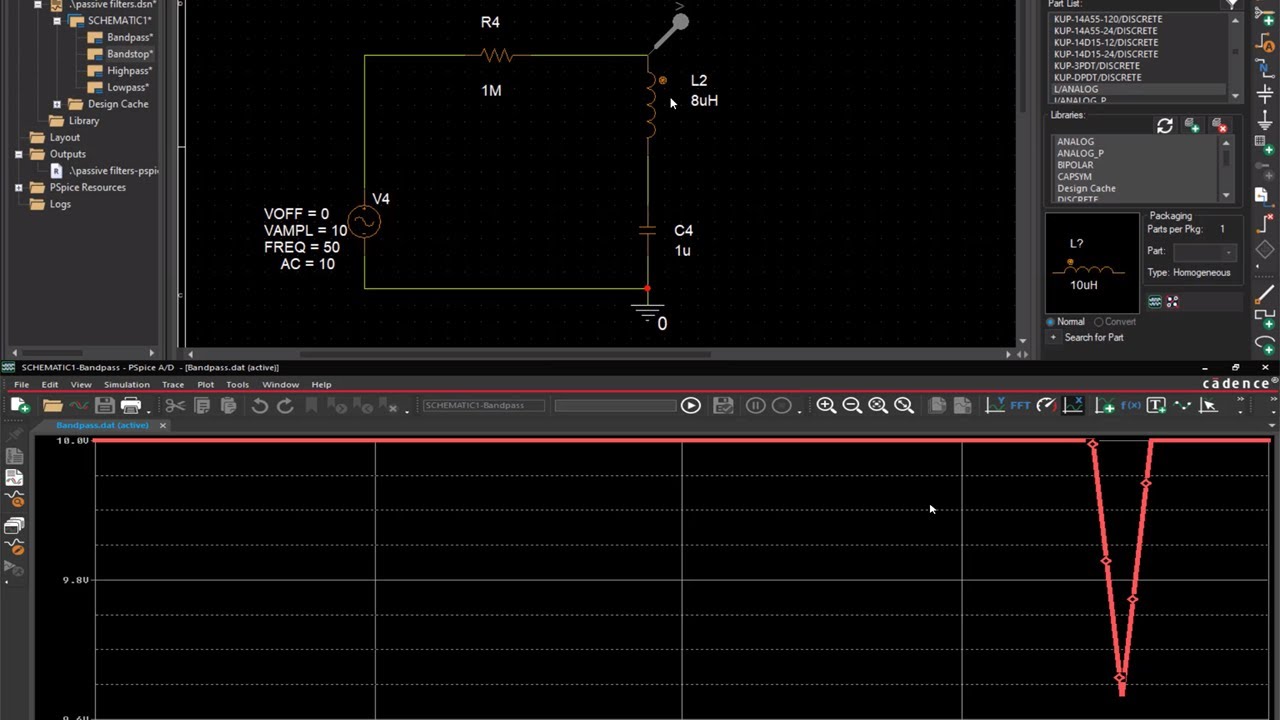Viewport: 1280px width, 720px height.
Task: Open the Trace menu
Action: point(173,385)
